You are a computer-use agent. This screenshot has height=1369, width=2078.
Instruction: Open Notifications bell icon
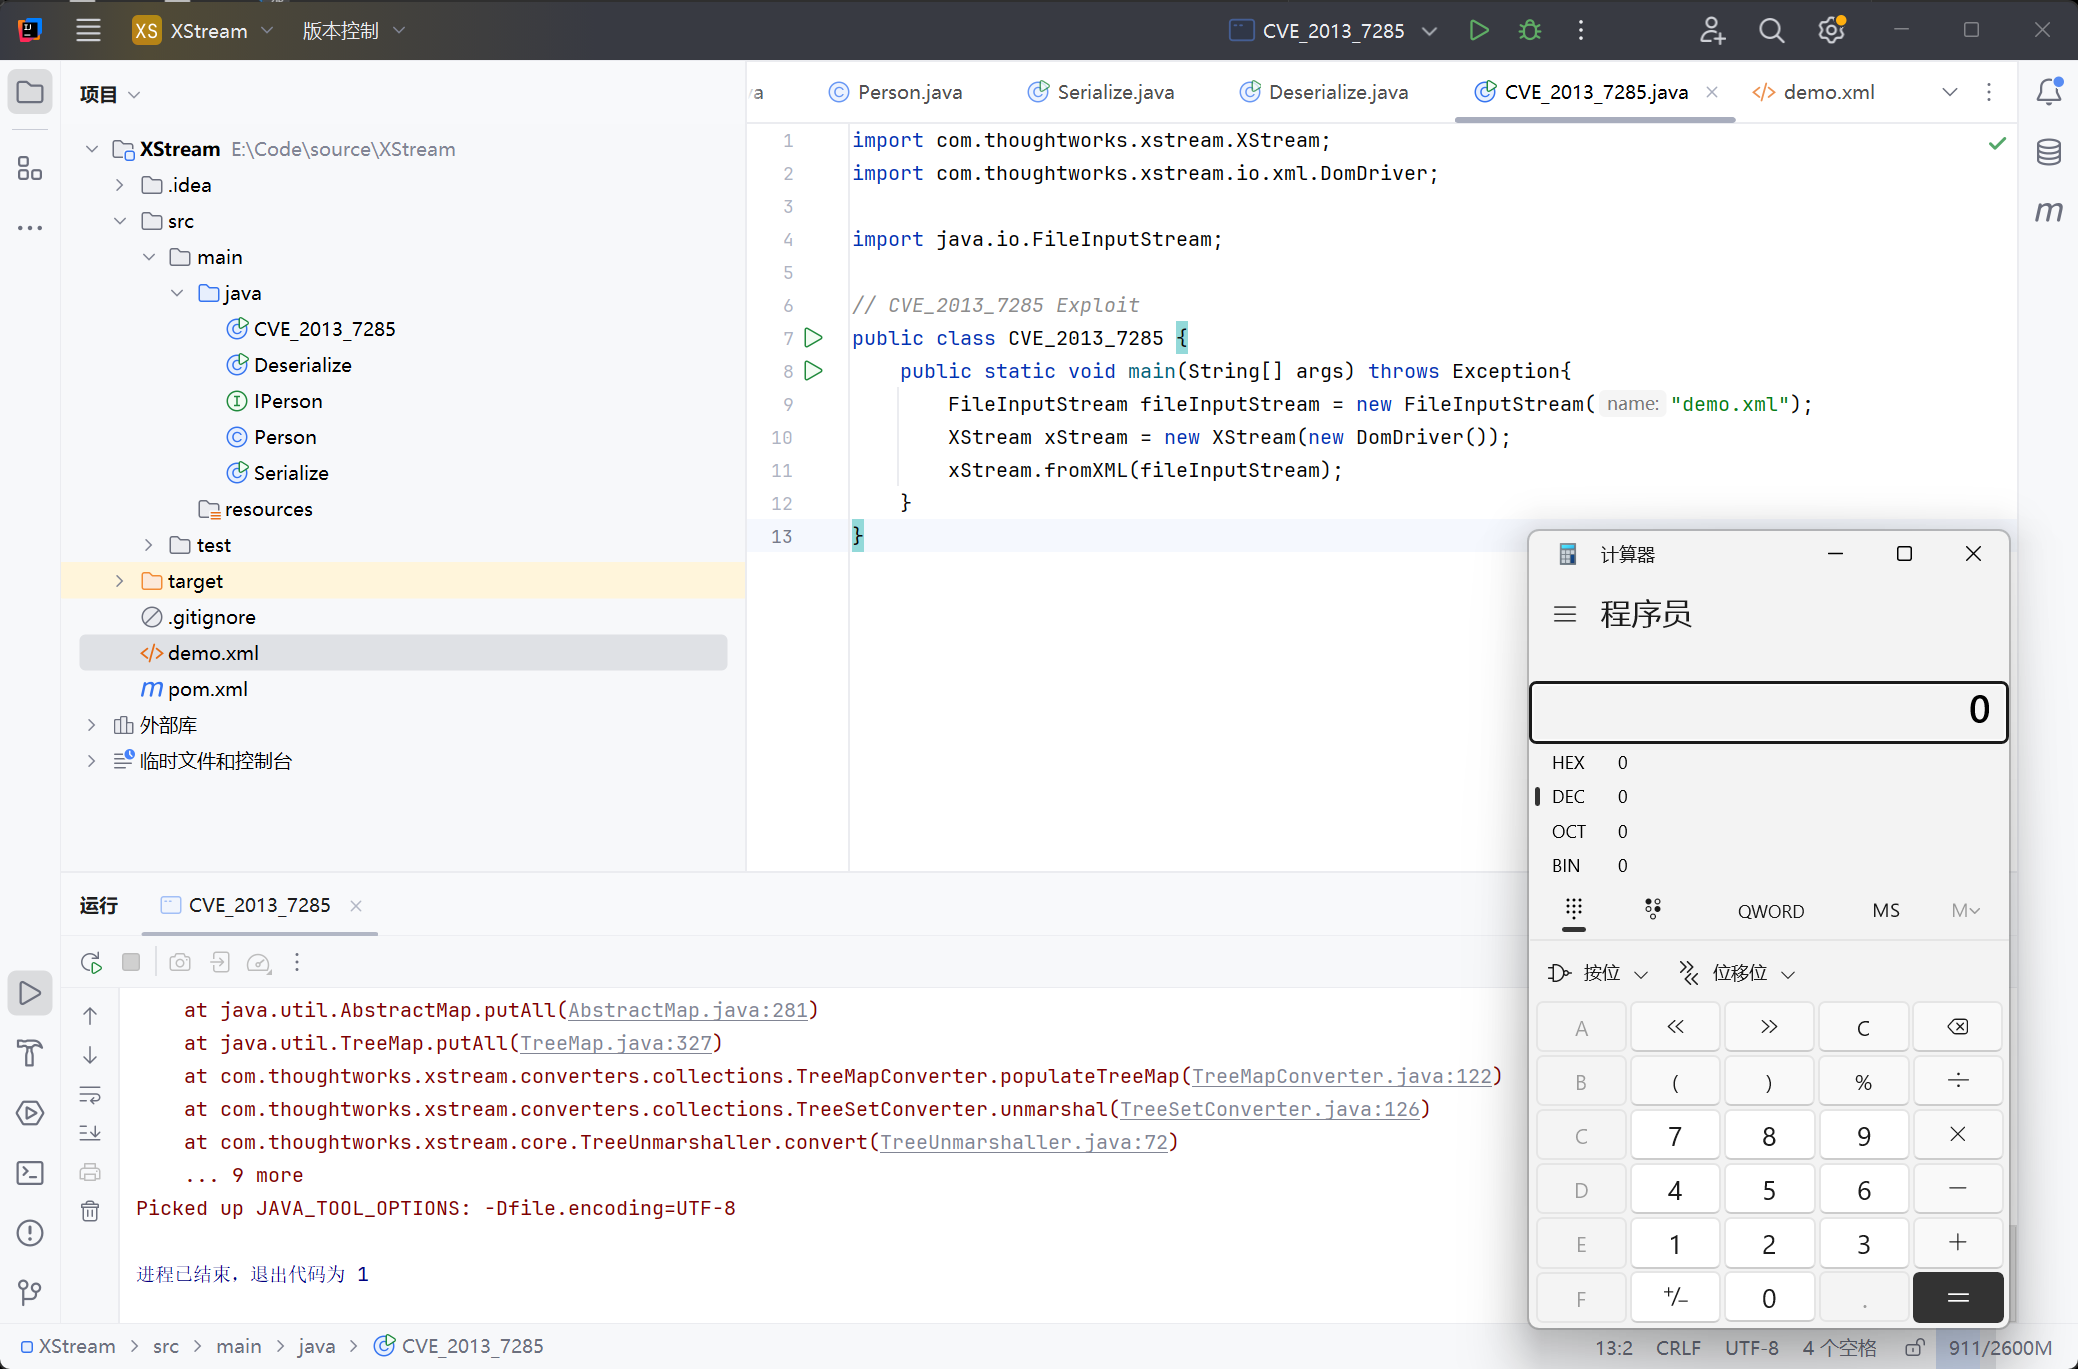coord(2048,92)
